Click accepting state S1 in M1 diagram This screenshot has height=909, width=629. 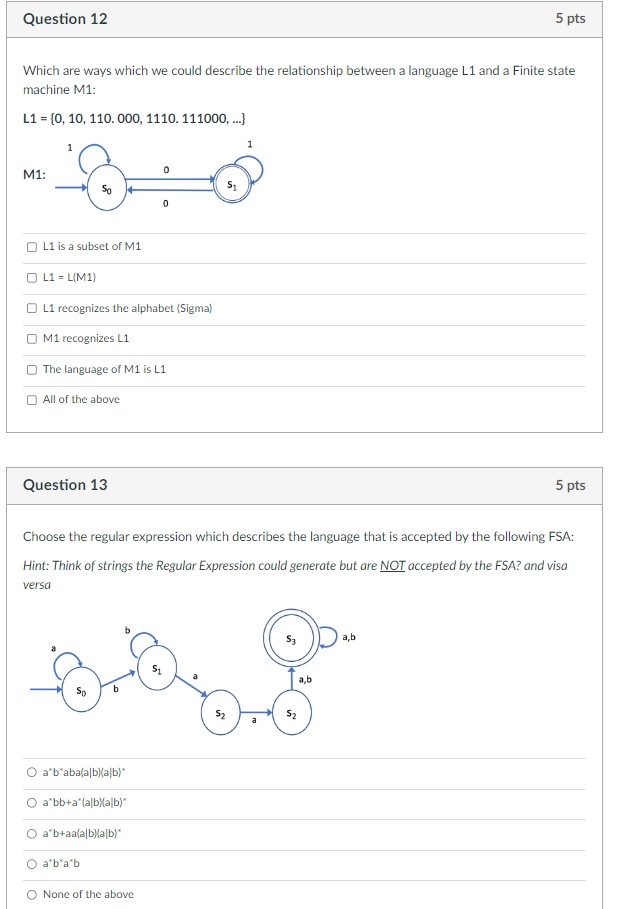click(x=232, y=184)
